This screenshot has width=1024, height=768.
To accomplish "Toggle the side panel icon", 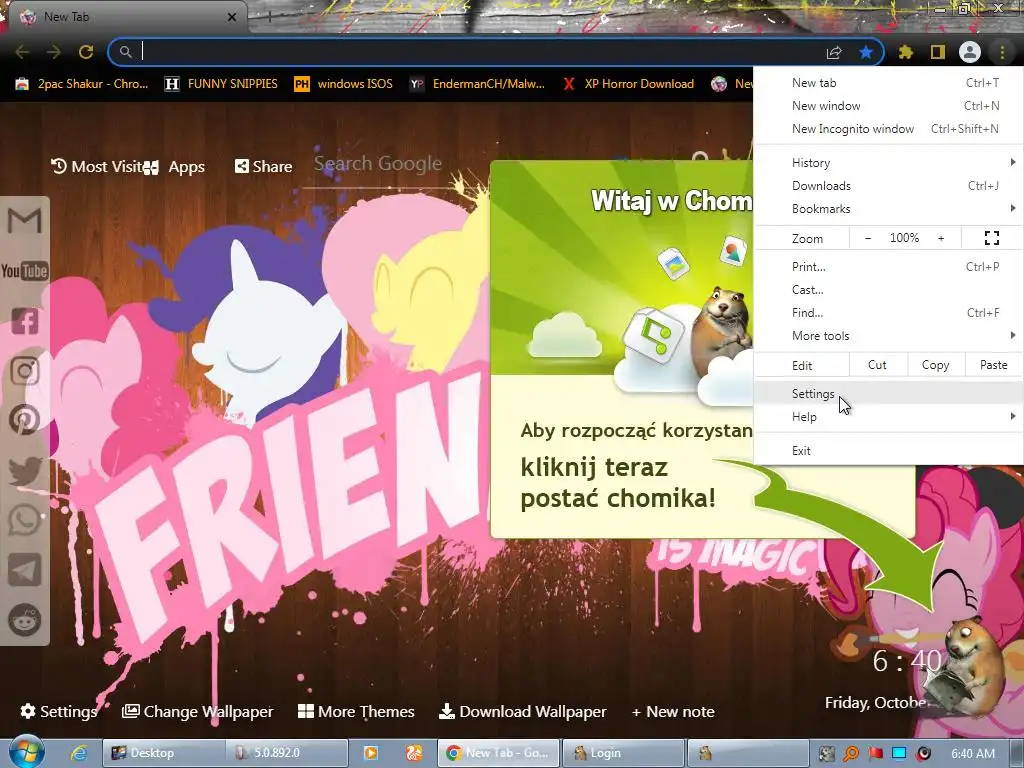I will coord(938,52).
